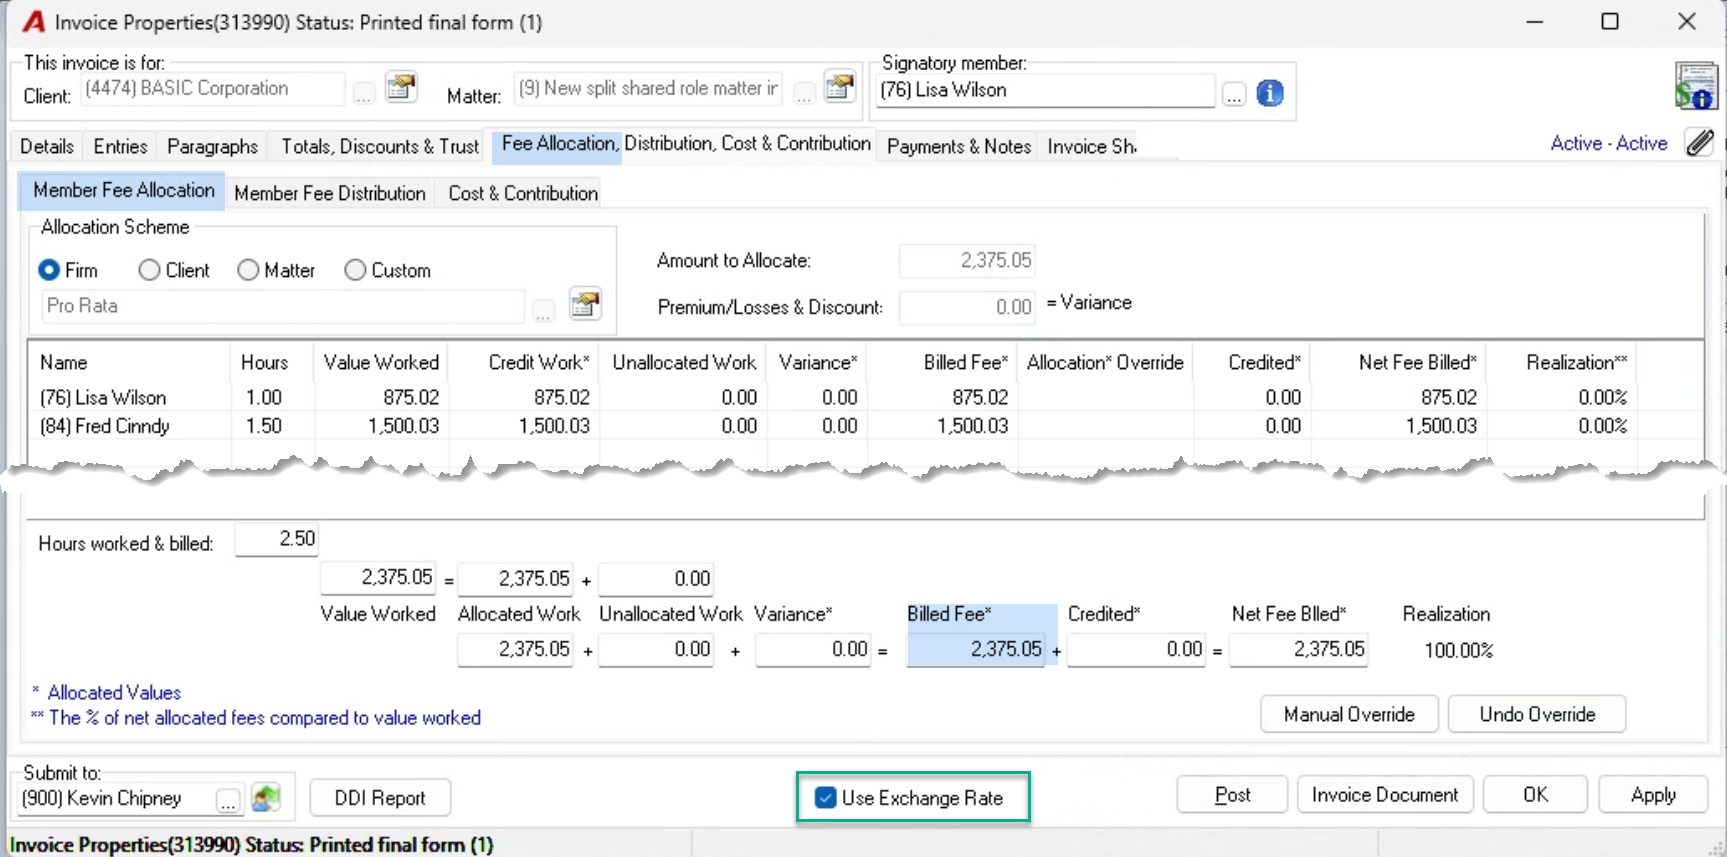
Task: Click the highlighted Billed Fee total field
Action: [976, 649]
